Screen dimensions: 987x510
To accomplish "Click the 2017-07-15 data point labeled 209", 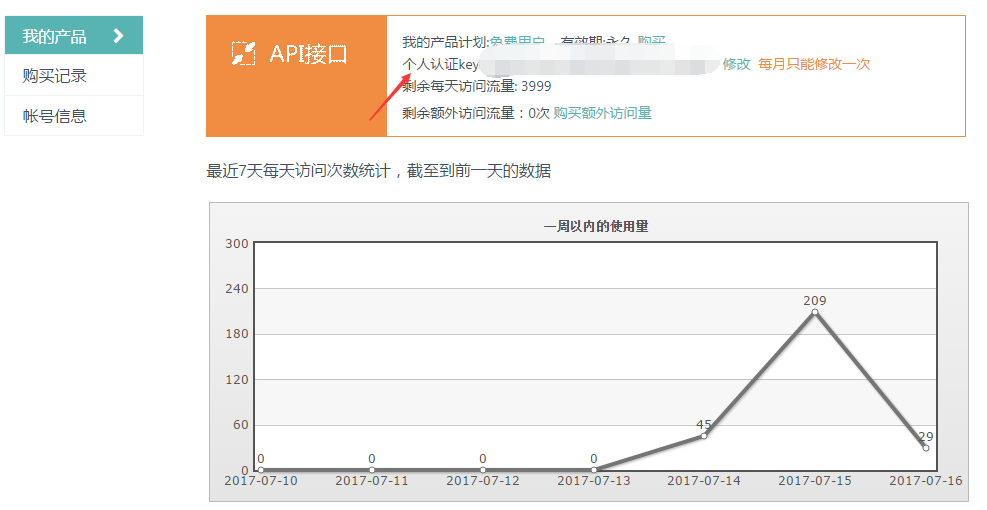I will tap(815, 312).
